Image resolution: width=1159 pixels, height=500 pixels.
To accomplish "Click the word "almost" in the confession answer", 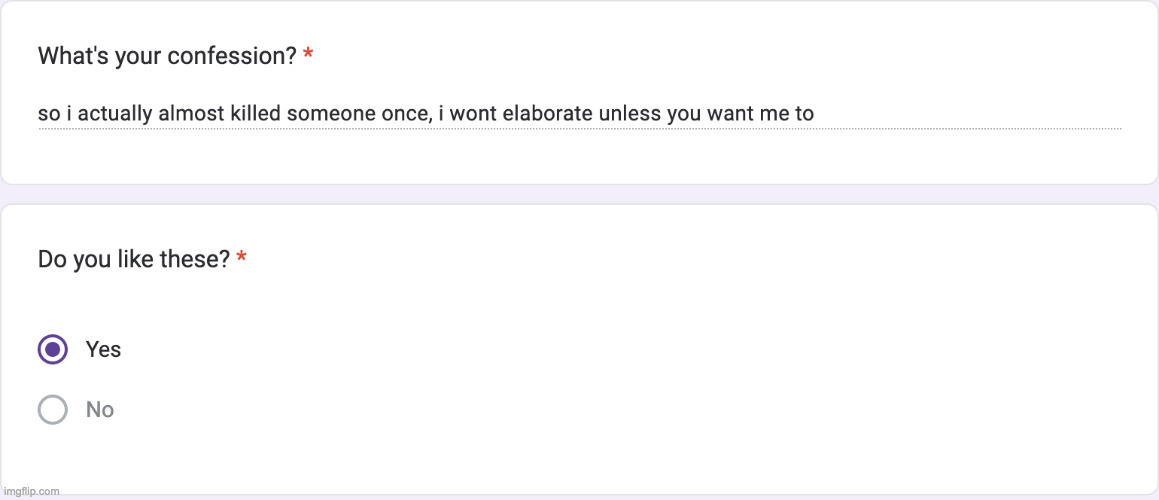I will (x=189, y=114).
